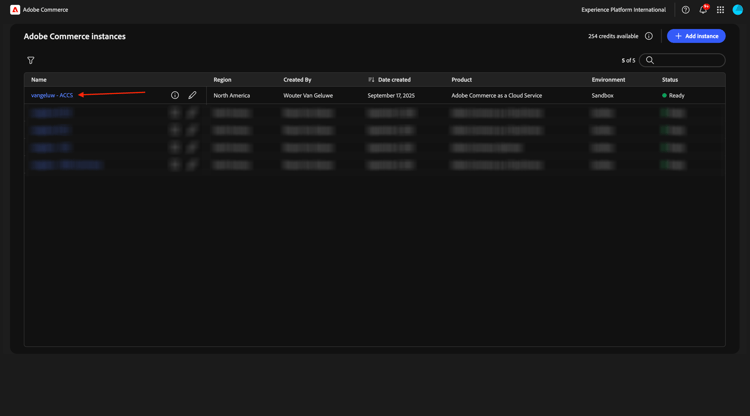Click the Adobe Commerce title text

click(45, 10)
